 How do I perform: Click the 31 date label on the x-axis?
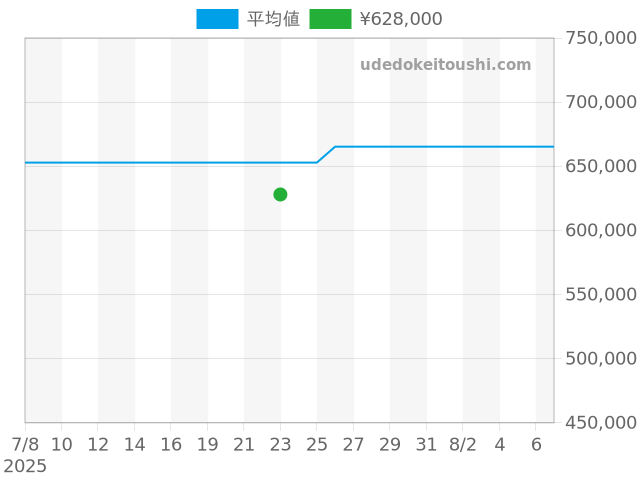point(427,443)
